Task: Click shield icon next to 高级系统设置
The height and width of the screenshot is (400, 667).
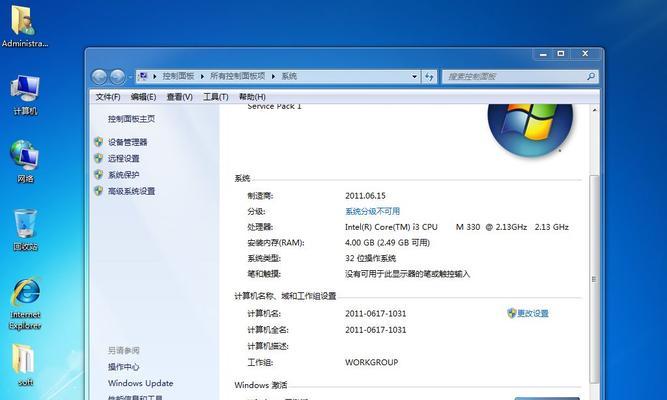Action: 99,191
